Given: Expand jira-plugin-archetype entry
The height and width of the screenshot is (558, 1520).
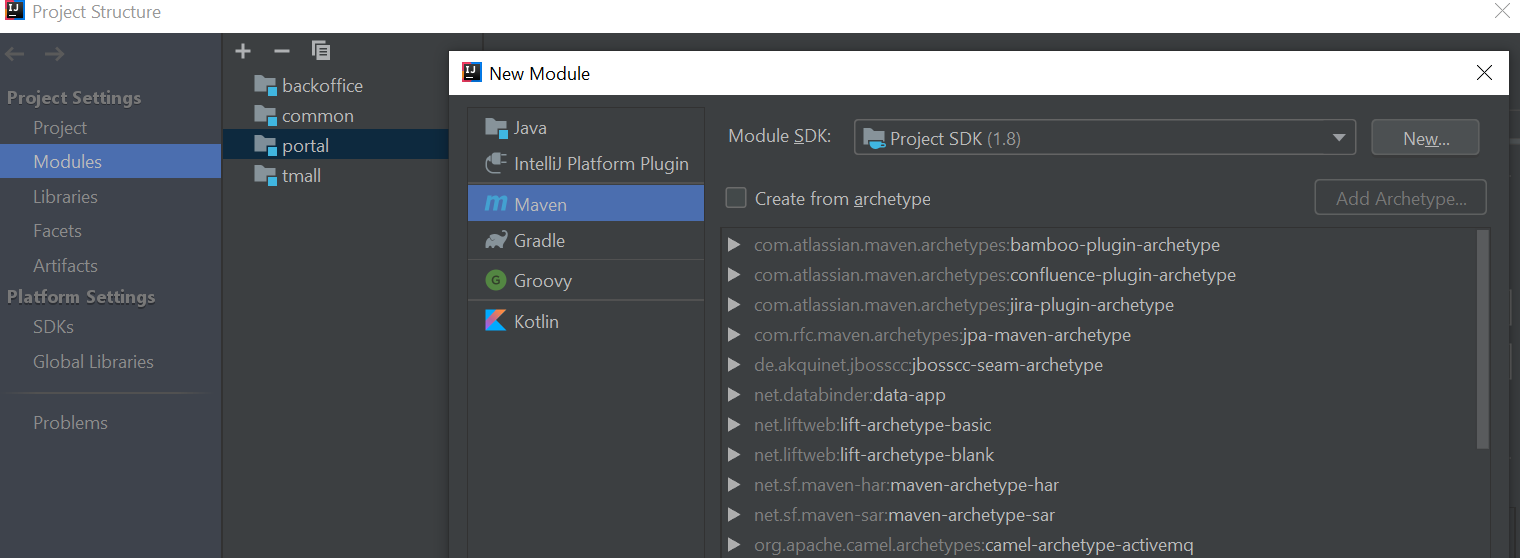Looking at the screenshot, I should coord(734,305).
